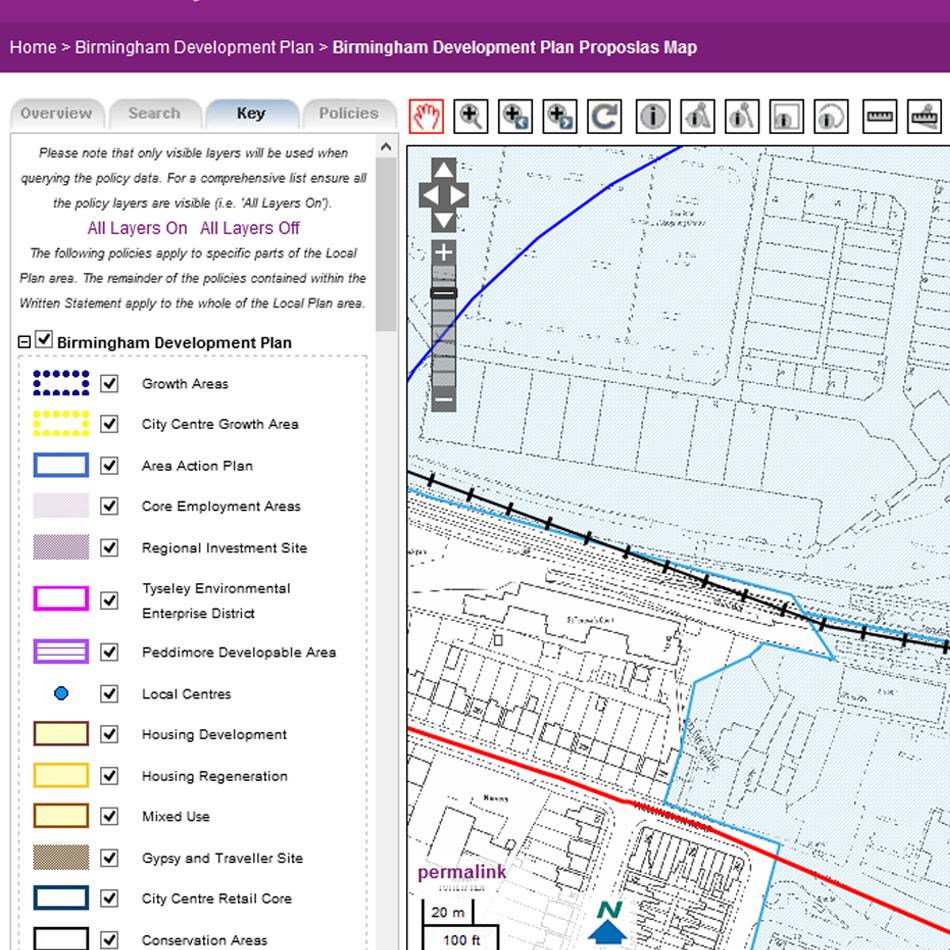Screen dimensions: 950x950
Task: Go to next zoom extent
Action: click(x=560, y=117)
